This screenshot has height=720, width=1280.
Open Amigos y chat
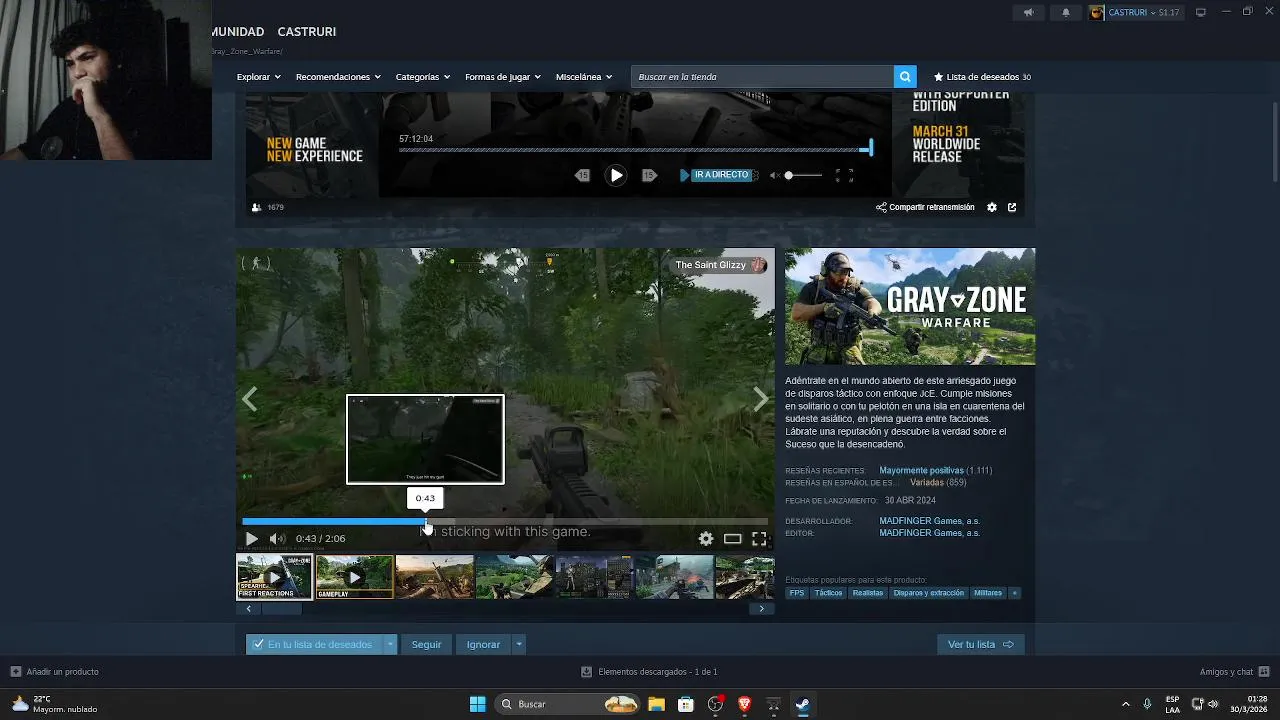click(1234, 672)
